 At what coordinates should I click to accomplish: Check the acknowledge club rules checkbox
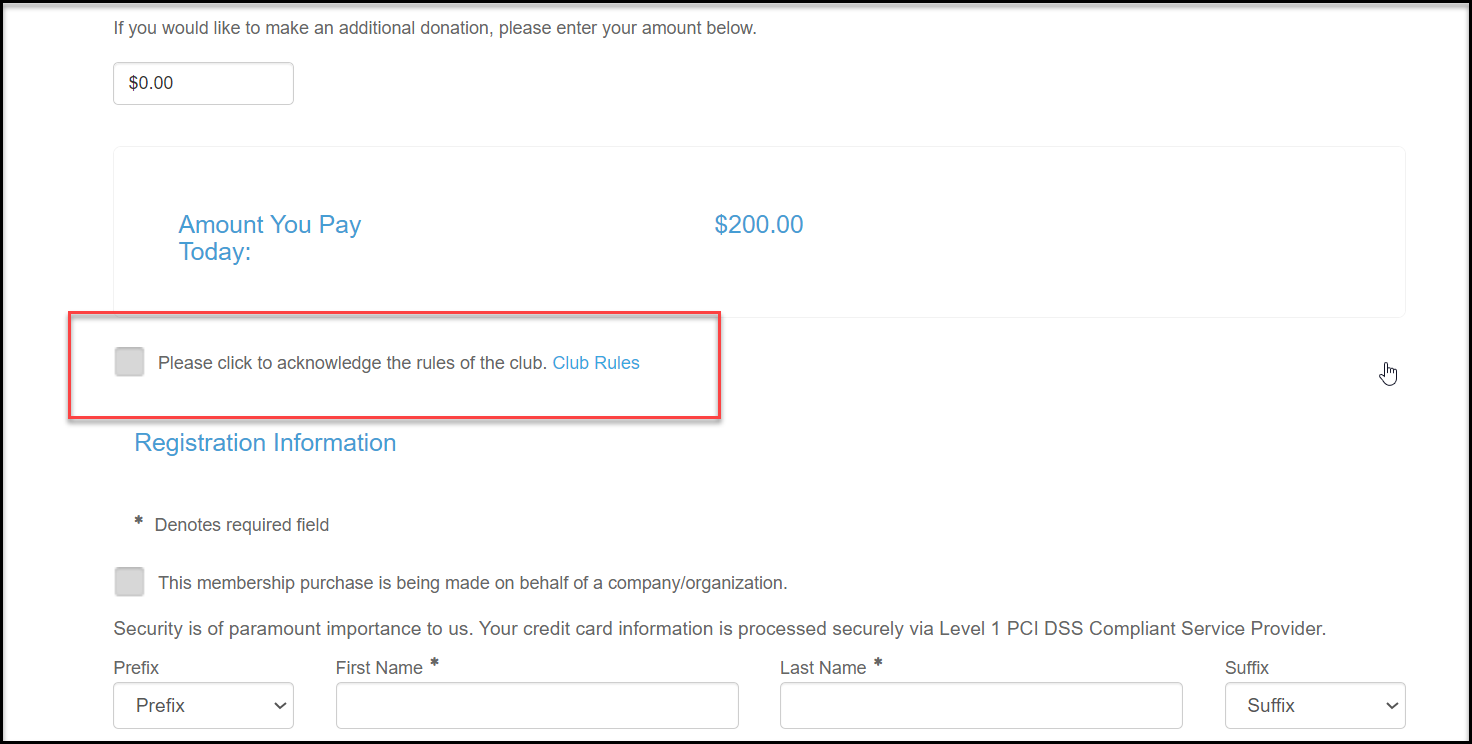(129, 362)
